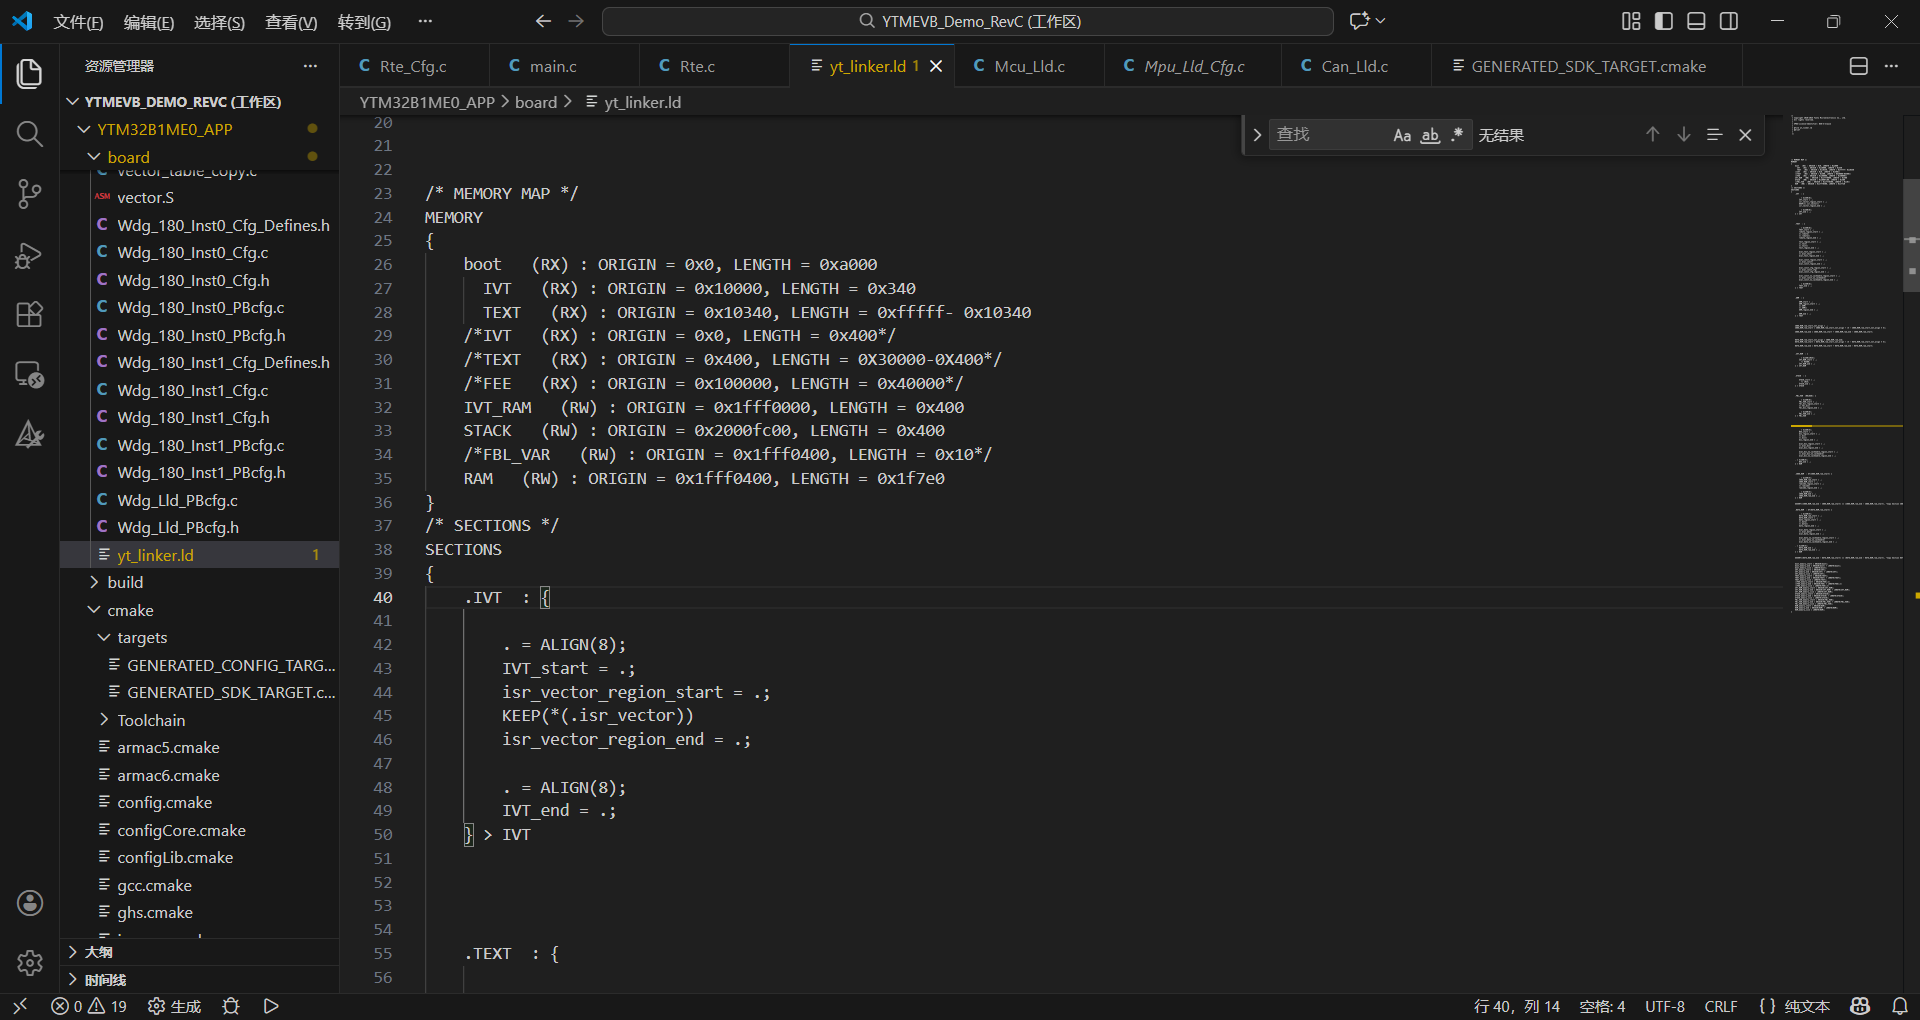Click the 生成 build button in status bar
Image resolution: width=1920 pixels, height=1020 pixels.
(175, 1006)
